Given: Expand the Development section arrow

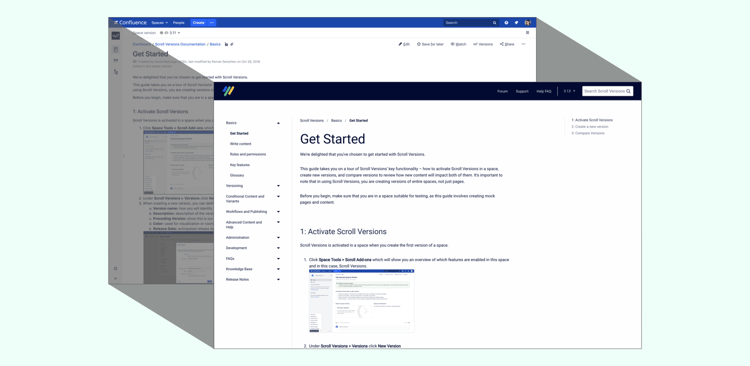Looking at the screenshot, I should (278, 248).
